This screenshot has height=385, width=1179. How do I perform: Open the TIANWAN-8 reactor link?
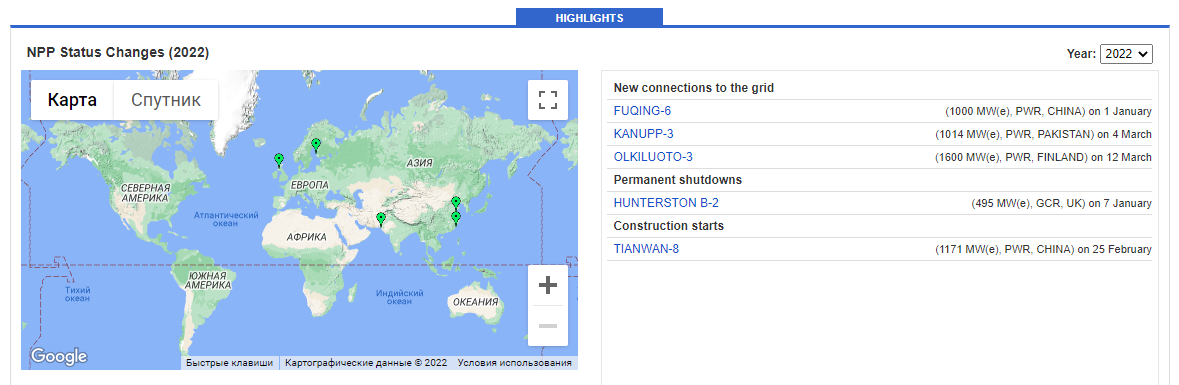646,249
